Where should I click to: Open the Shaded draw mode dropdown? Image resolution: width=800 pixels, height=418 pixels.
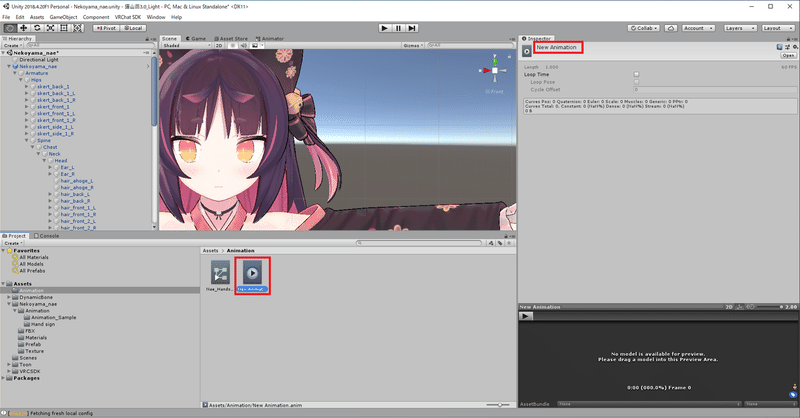pos(187,45)
